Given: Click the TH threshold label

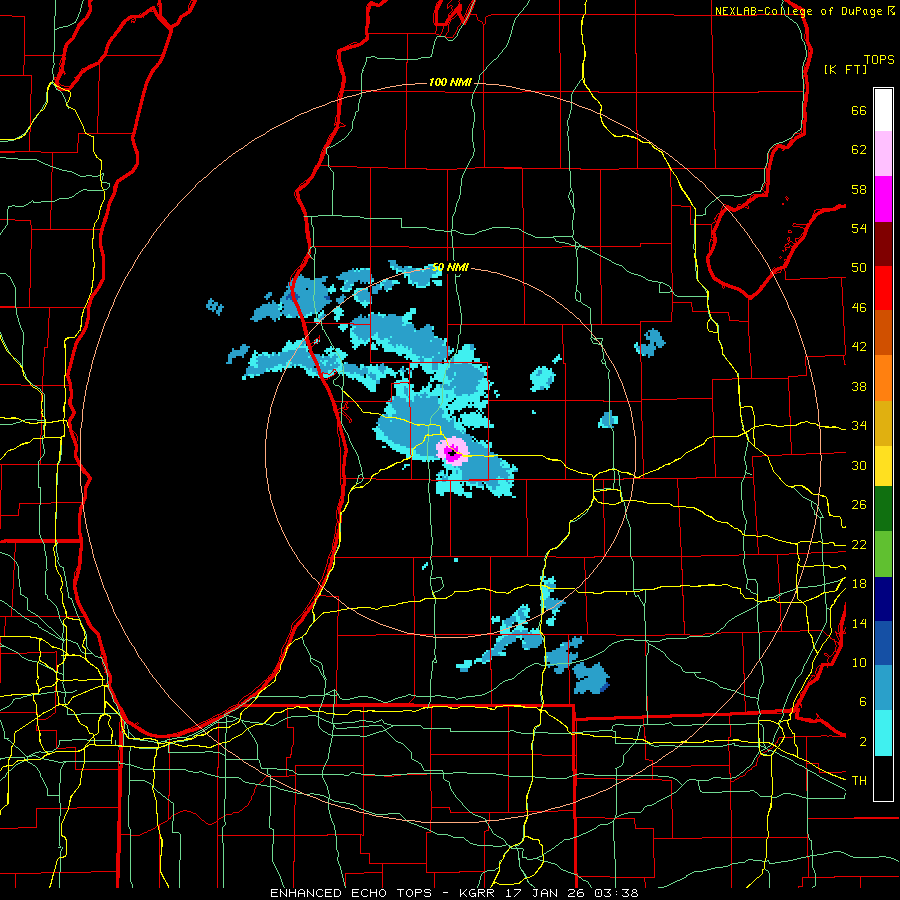Looking at the screenshot, I should (859, 781).
